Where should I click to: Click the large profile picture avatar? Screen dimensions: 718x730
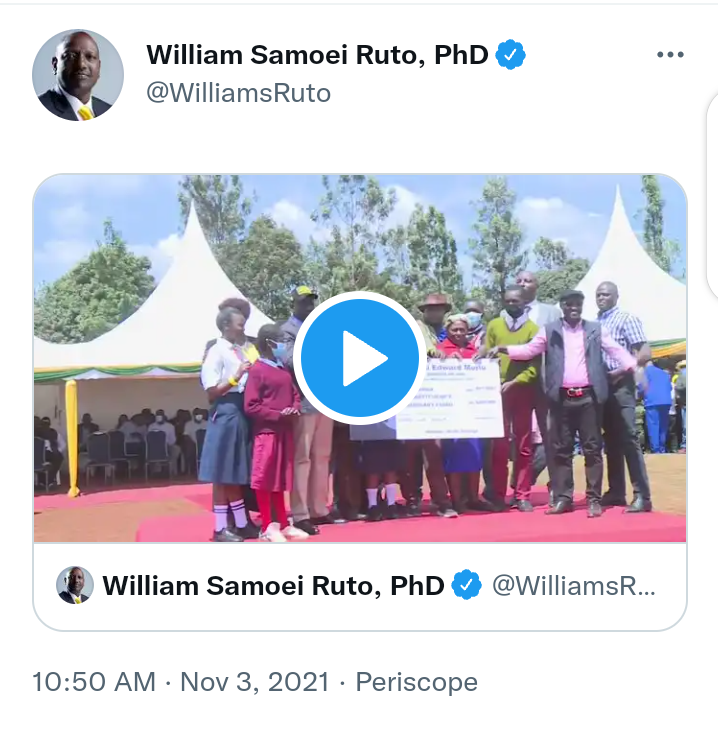tap(78, 75)
